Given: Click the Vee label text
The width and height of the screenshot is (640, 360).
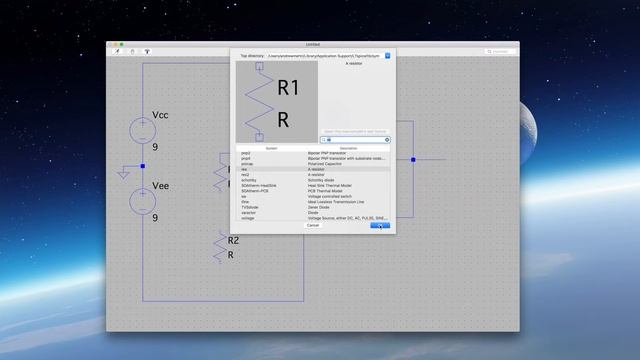Looking at the screenshot, I should coord(160,186).
